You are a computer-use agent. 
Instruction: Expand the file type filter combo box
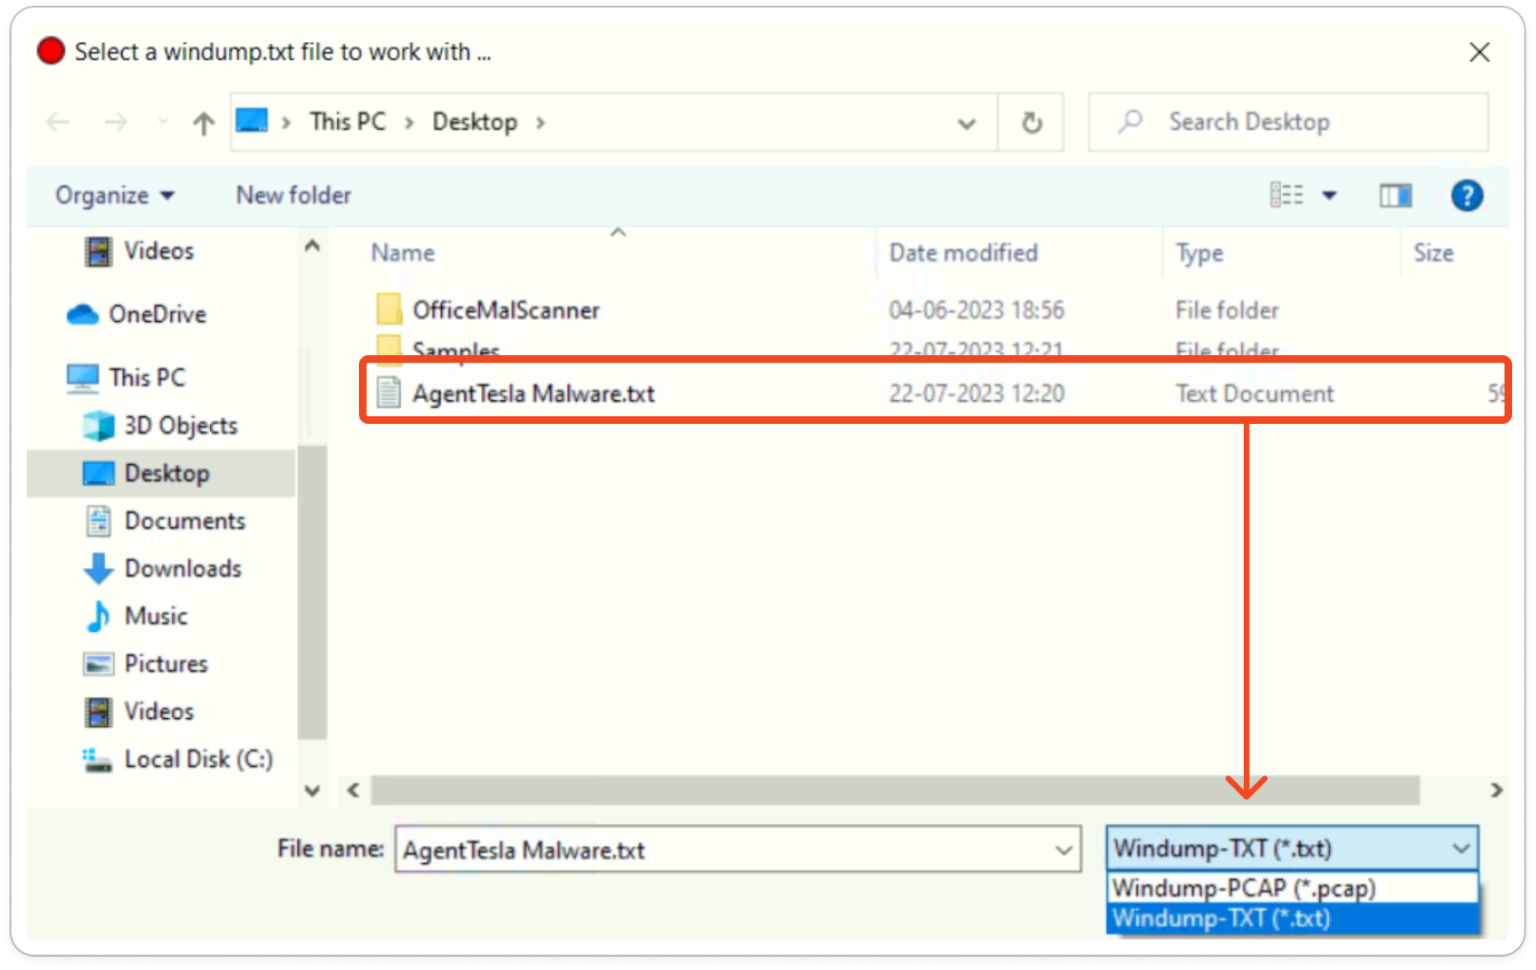coord(1460,849)
